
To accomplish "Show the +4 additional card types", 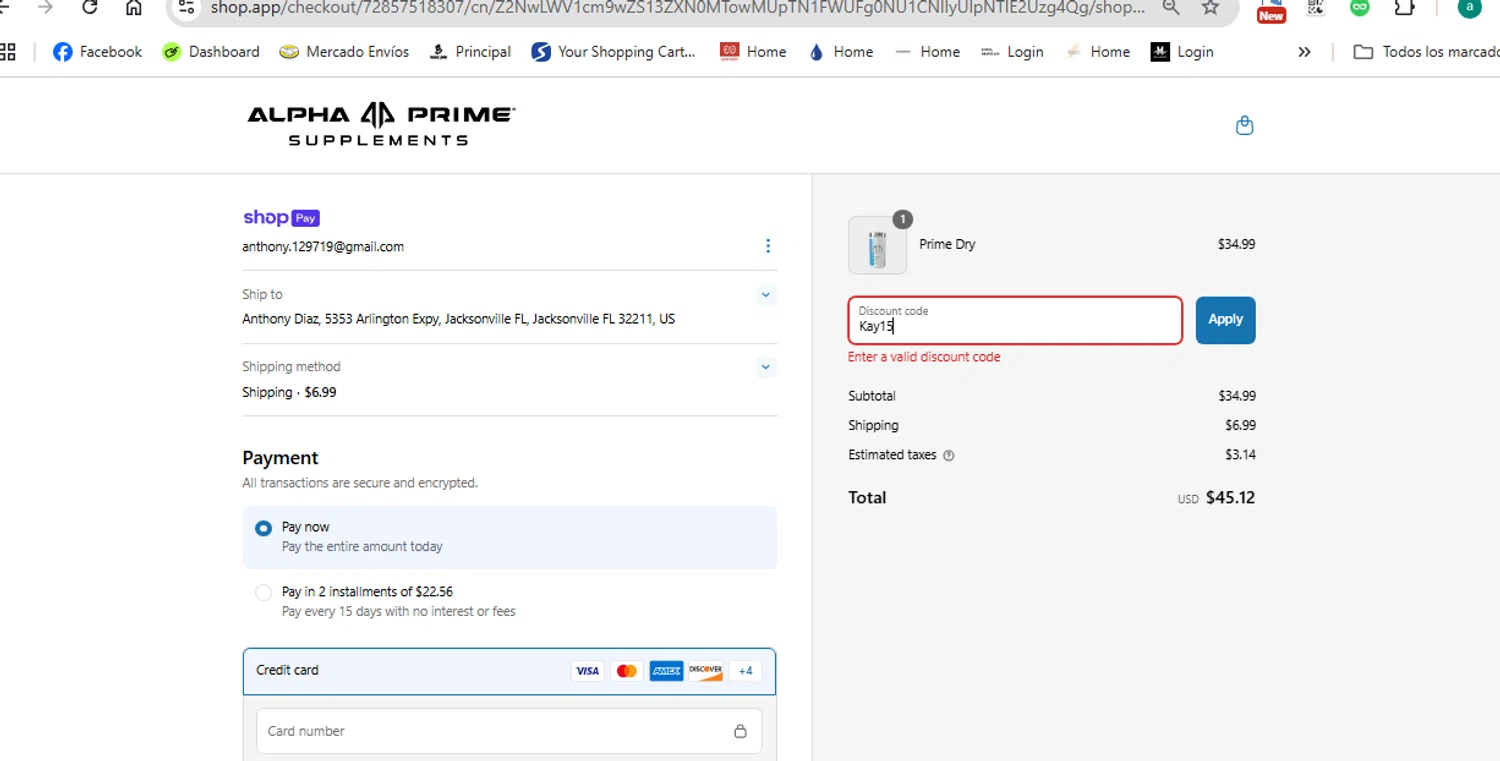I will click(745, 671).
